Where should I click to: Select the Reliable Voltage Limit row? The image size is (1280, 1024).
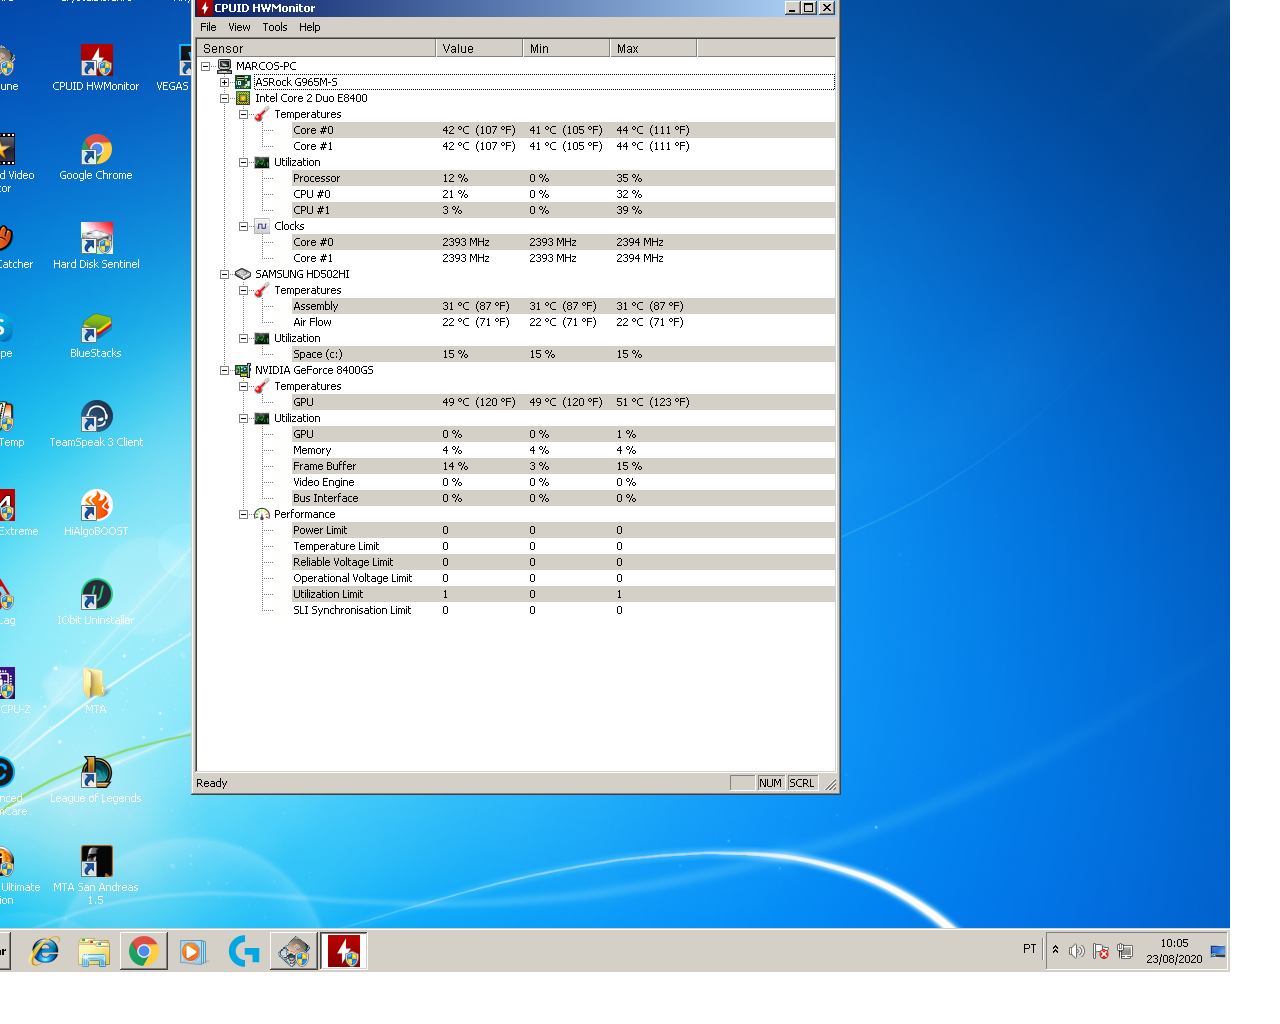[x=563, y=562]
